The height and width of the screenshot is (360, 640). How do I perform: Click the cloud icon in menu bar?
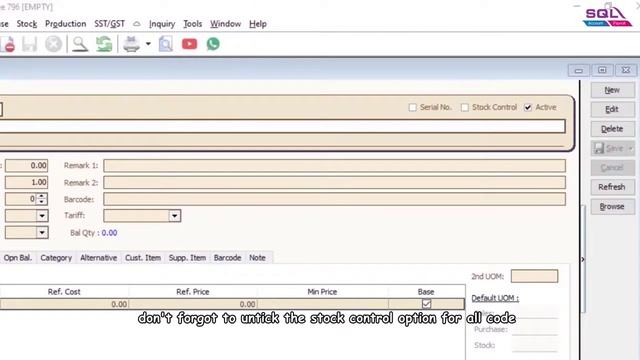[137, 24]
